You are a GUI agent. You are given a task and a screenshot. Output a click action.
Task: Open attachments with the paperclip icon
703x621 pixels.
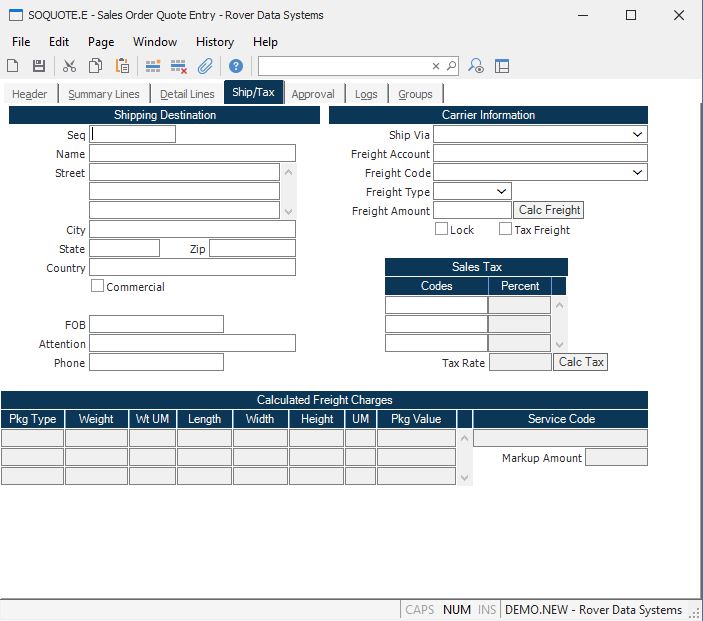205,66
